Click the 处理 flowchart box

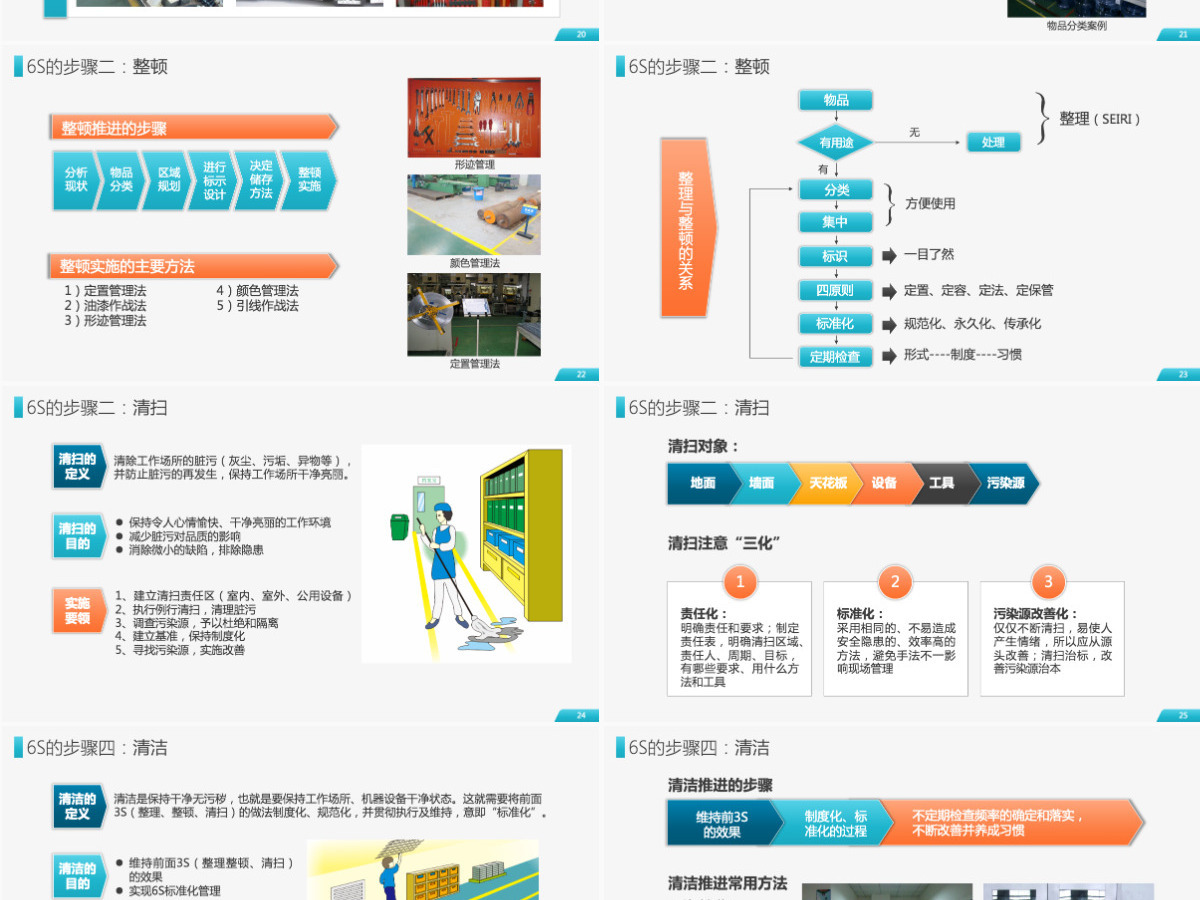[x=993, y=142]
